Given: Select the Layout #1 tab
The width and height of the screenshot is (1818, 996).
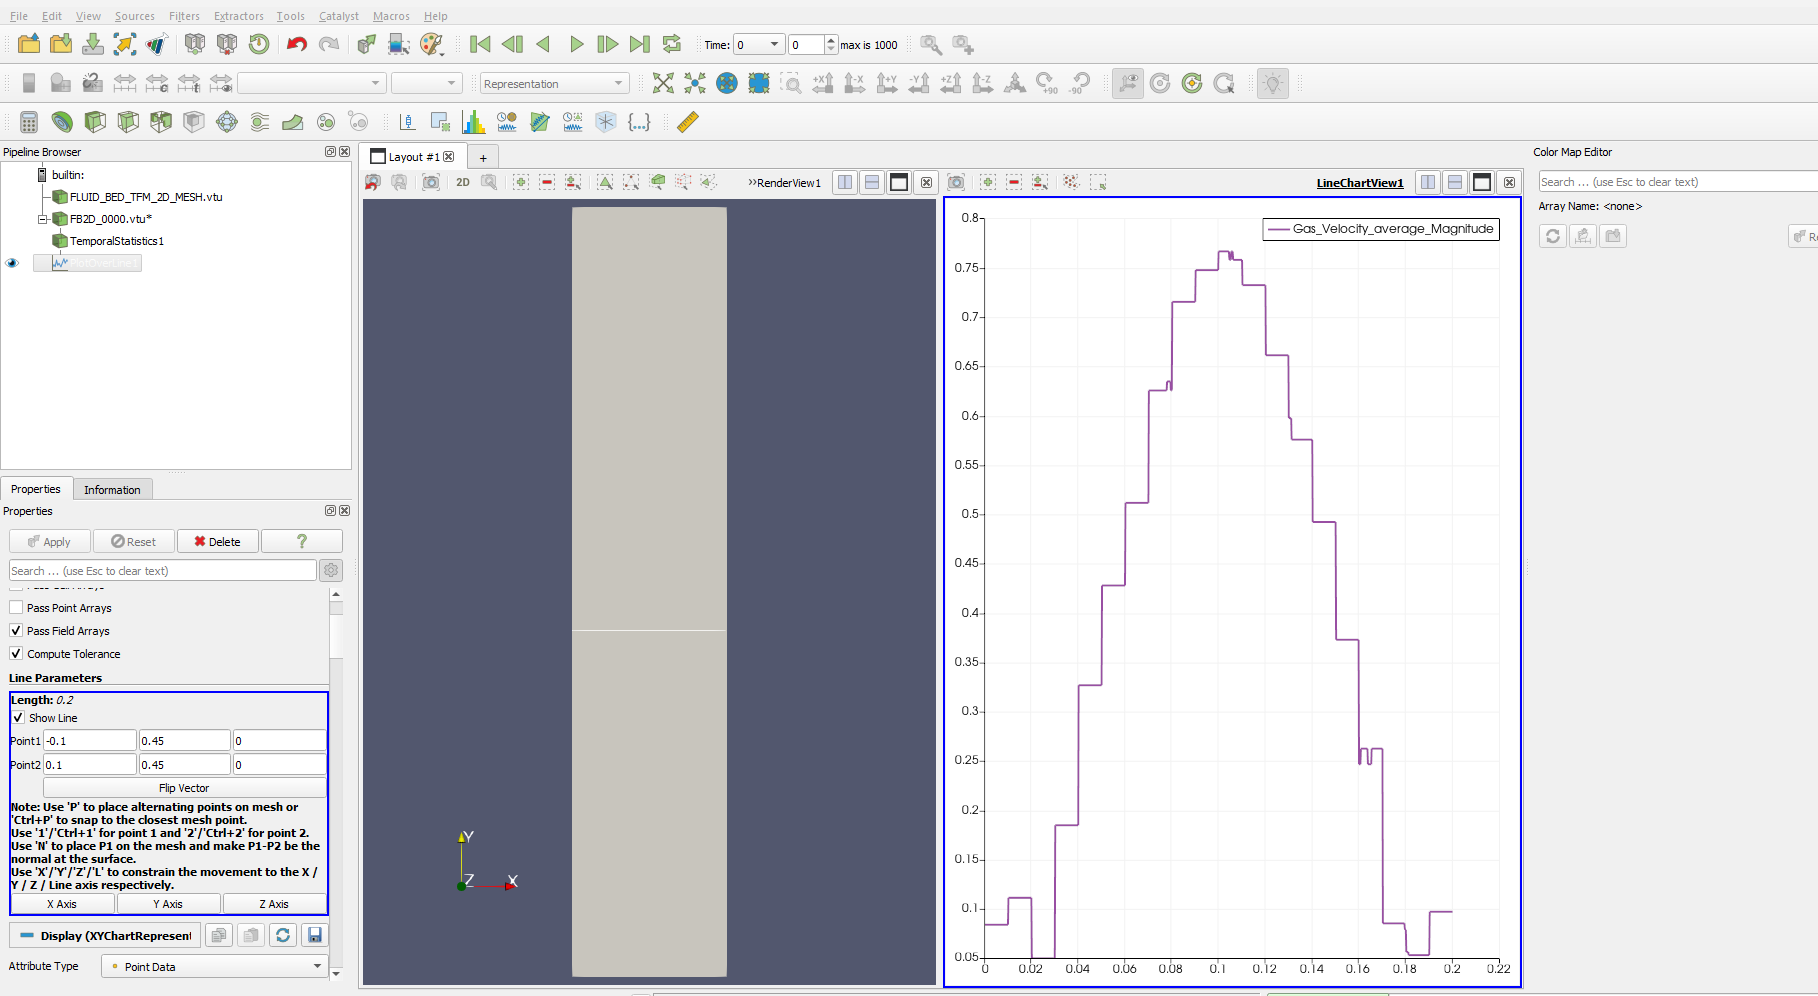Looking at the screenshot, I should click(x=412, y=156).
